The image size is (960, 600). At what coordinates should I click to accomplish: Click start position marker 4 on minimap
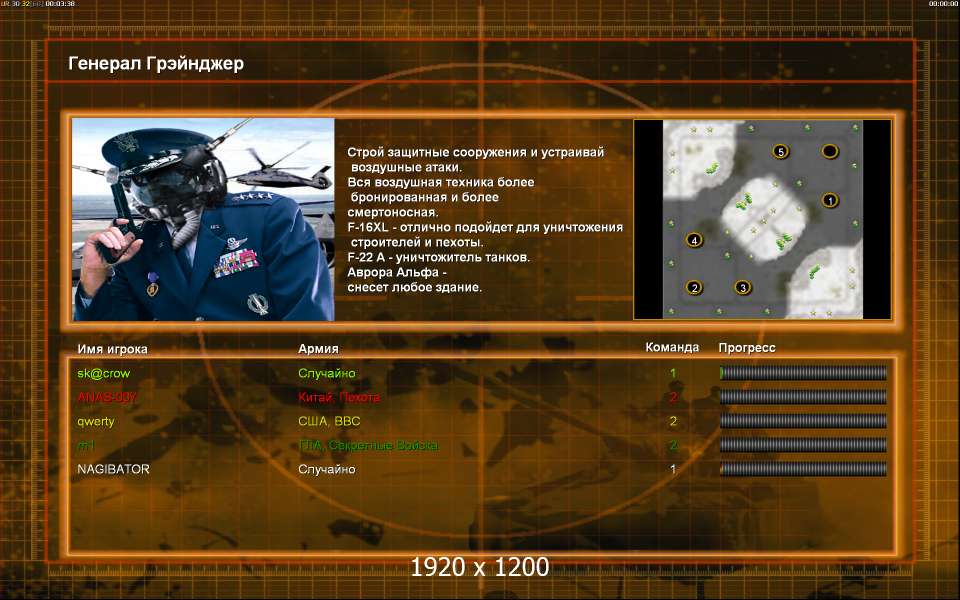pyautogui.click(x=694, y=240)
